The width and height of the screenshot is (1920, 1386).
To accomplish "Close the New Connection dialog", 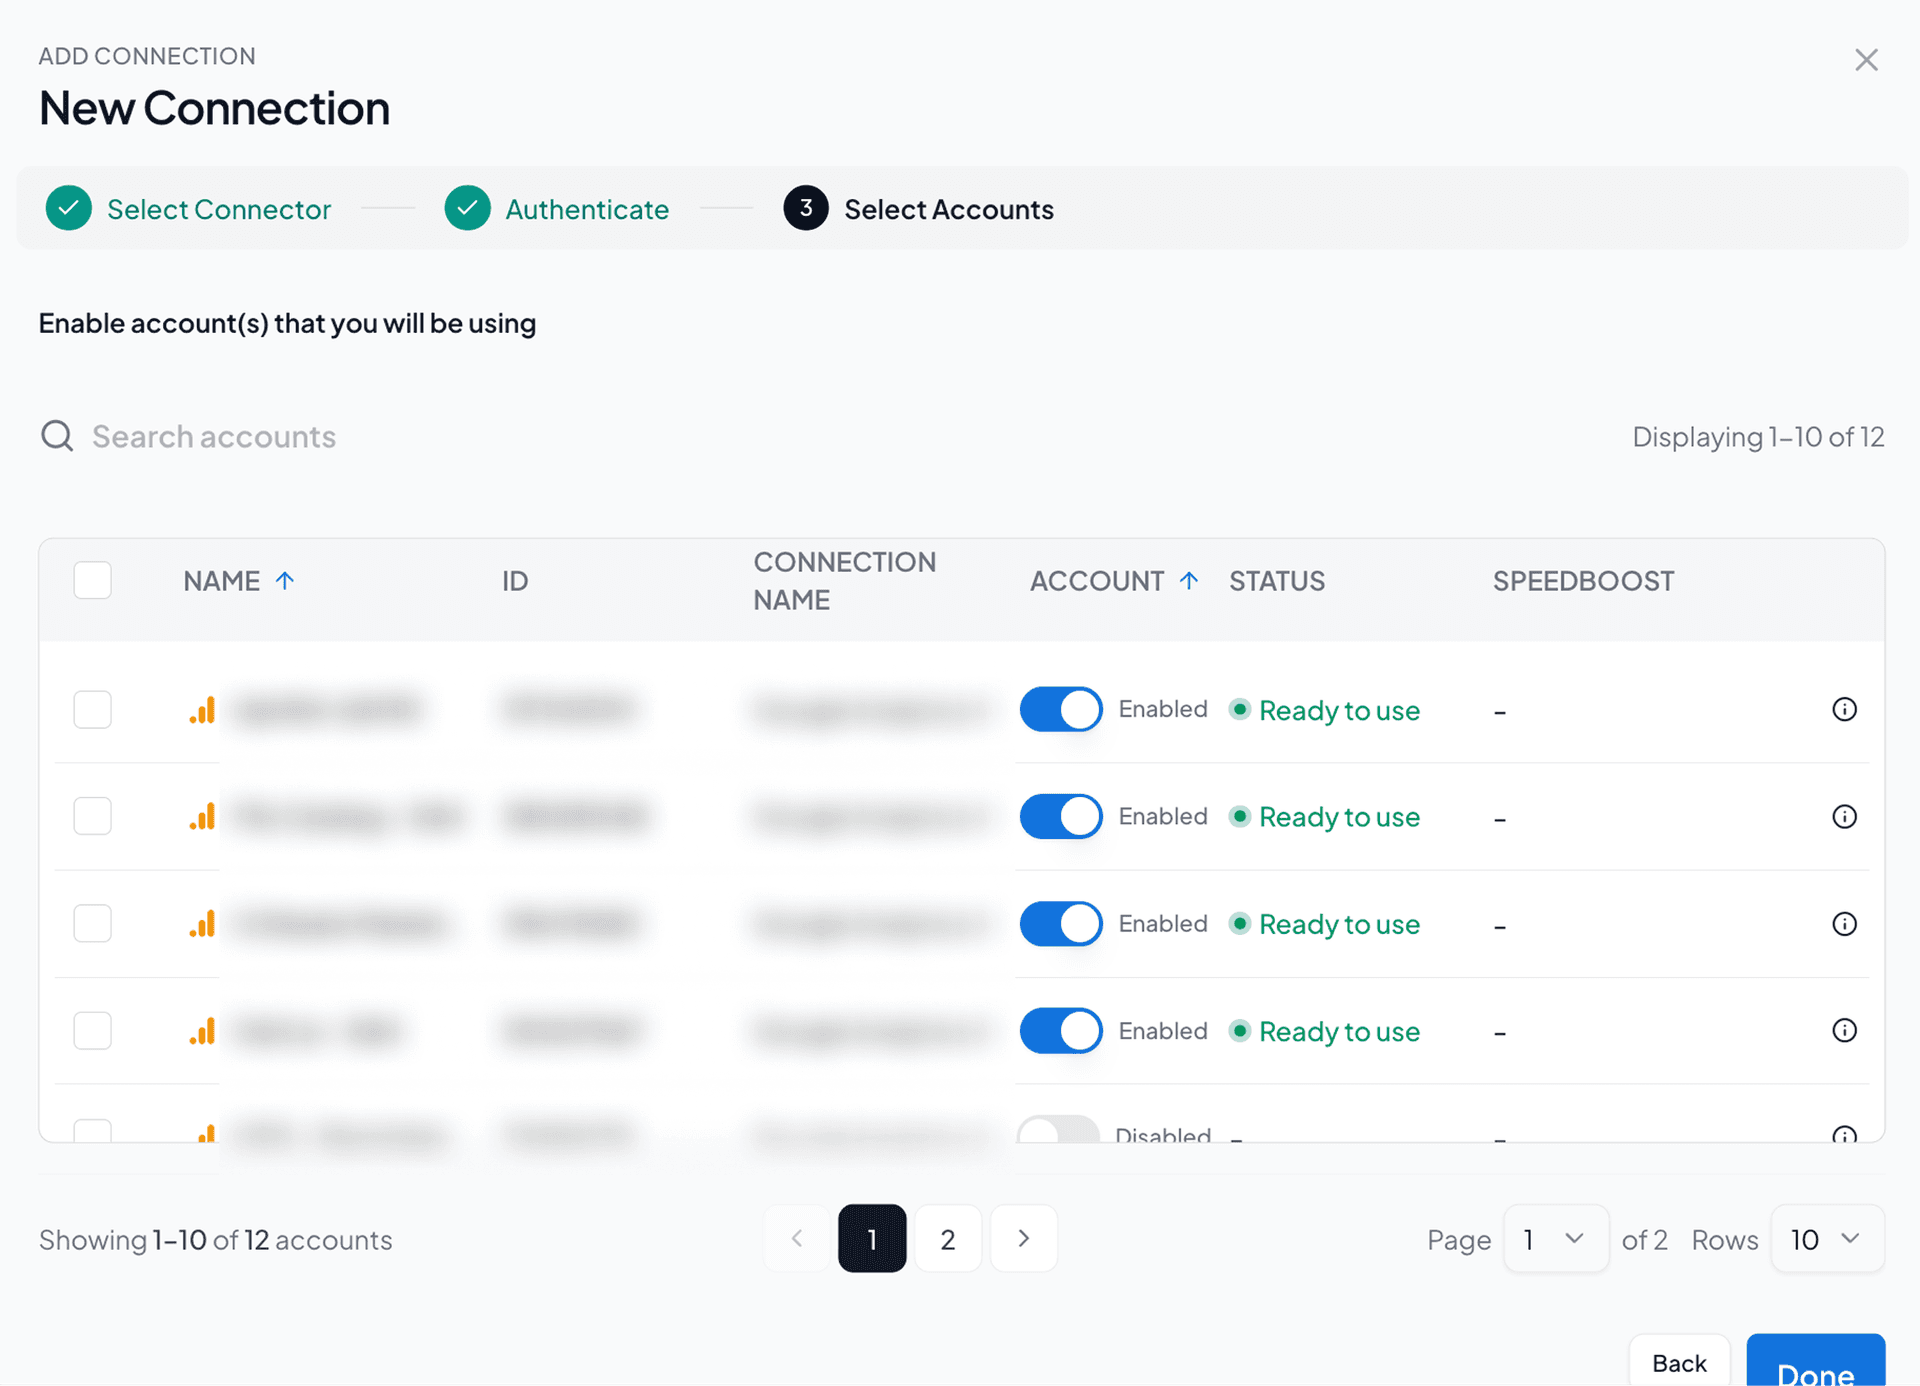I will click(x=1866, y=60).
